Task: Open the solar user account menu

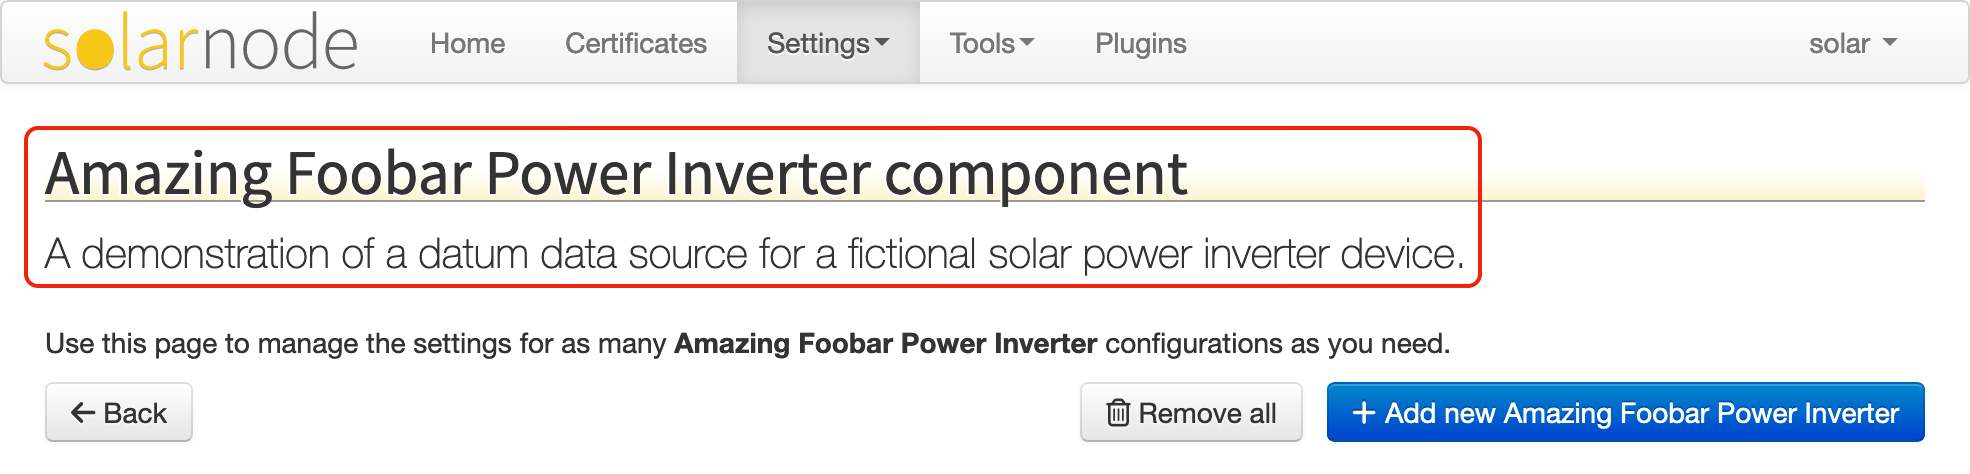Action: click(x=1852, y=44)
